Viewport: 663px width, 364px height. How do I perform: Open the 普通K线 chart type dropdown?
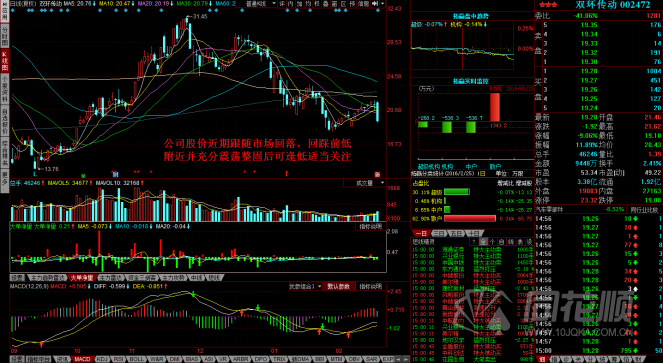point(261,3)
